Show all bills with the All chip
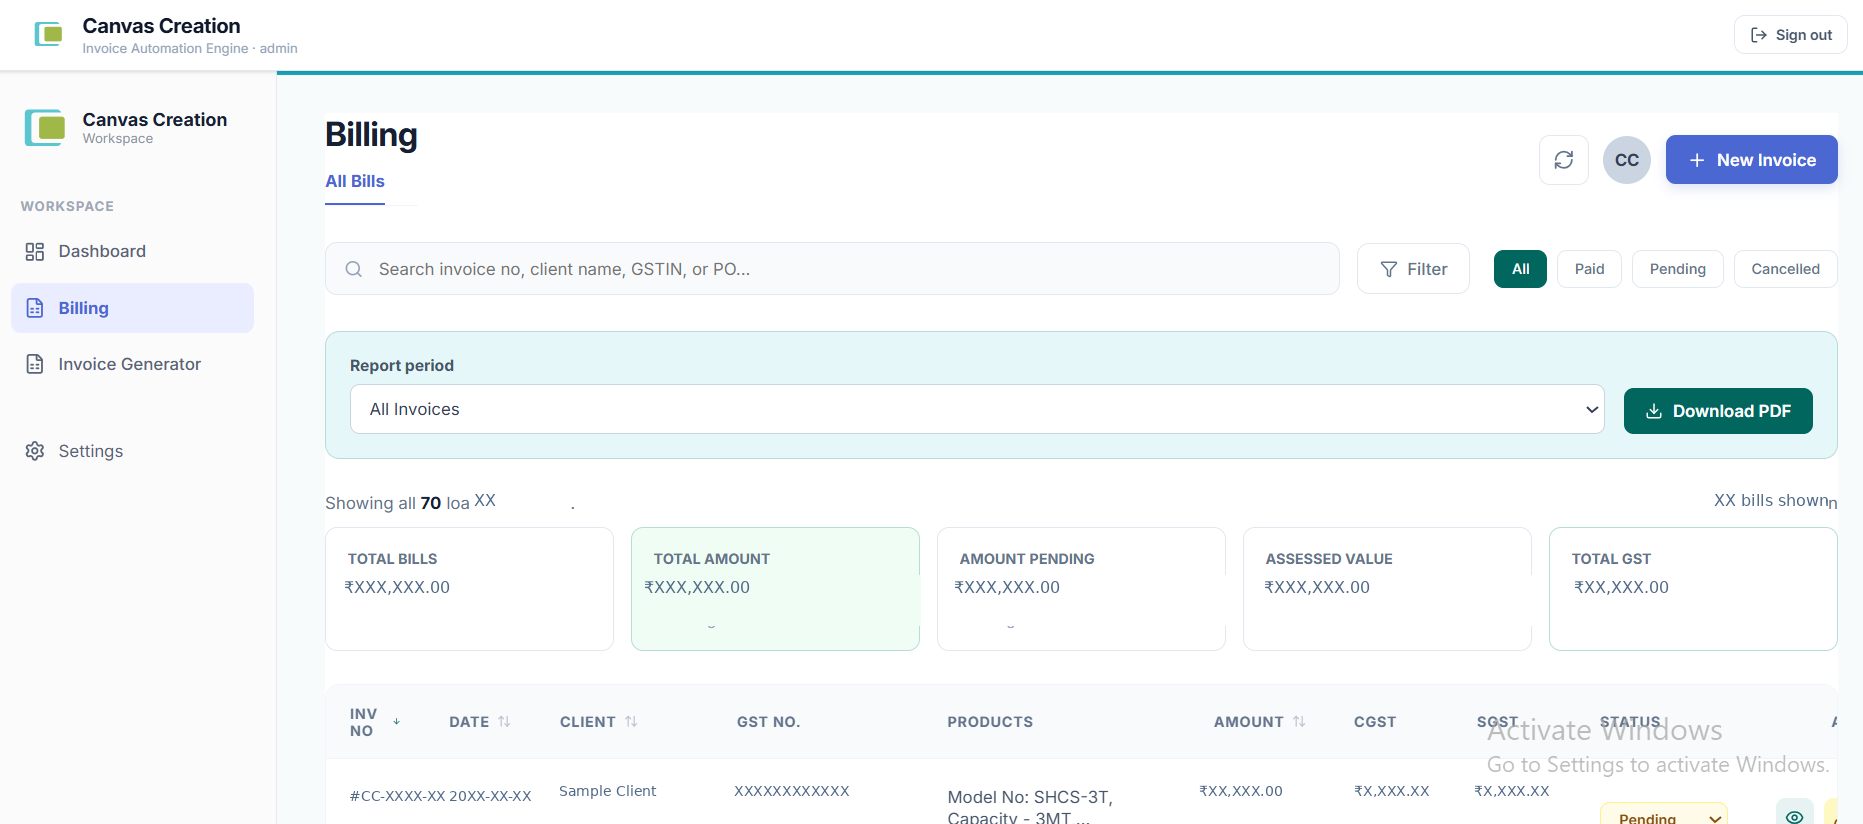The height and width of the screenshot is (824, 1863). click(x=1520, y=269)
